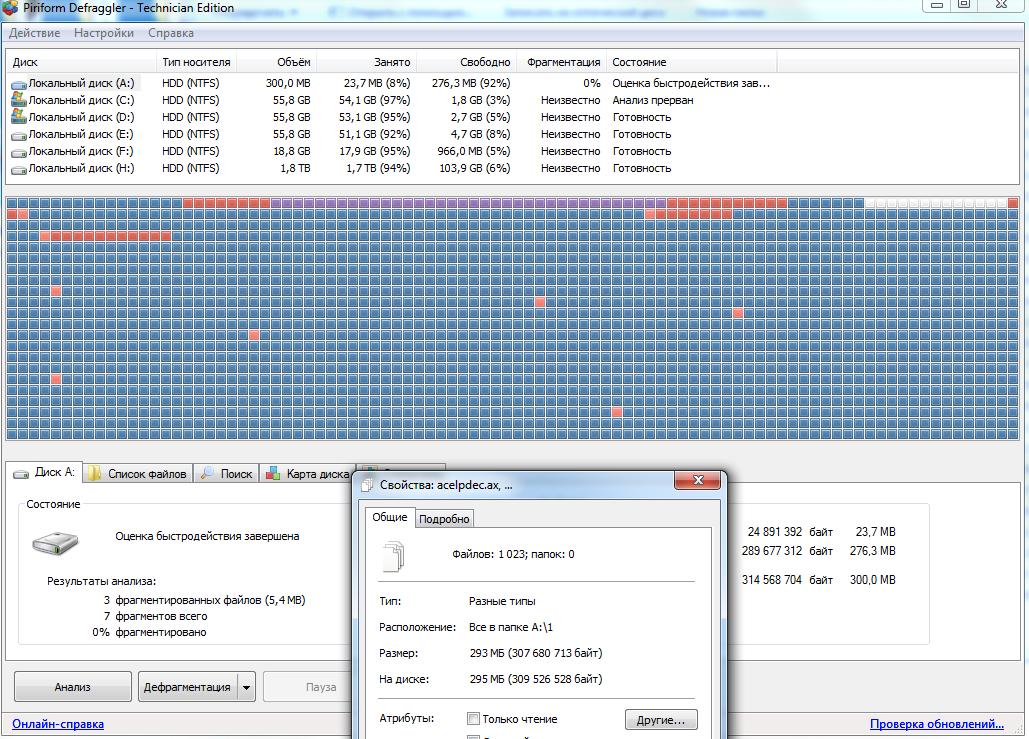
Task: Click Файлов: 1 023; папок: 0 text
Action: 513,555
